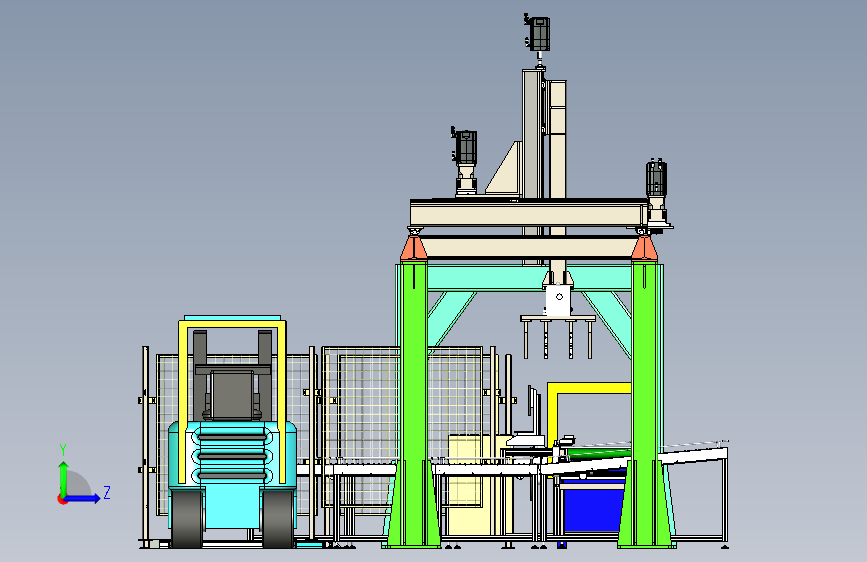Click the "Y" axis label

point(62,450)
